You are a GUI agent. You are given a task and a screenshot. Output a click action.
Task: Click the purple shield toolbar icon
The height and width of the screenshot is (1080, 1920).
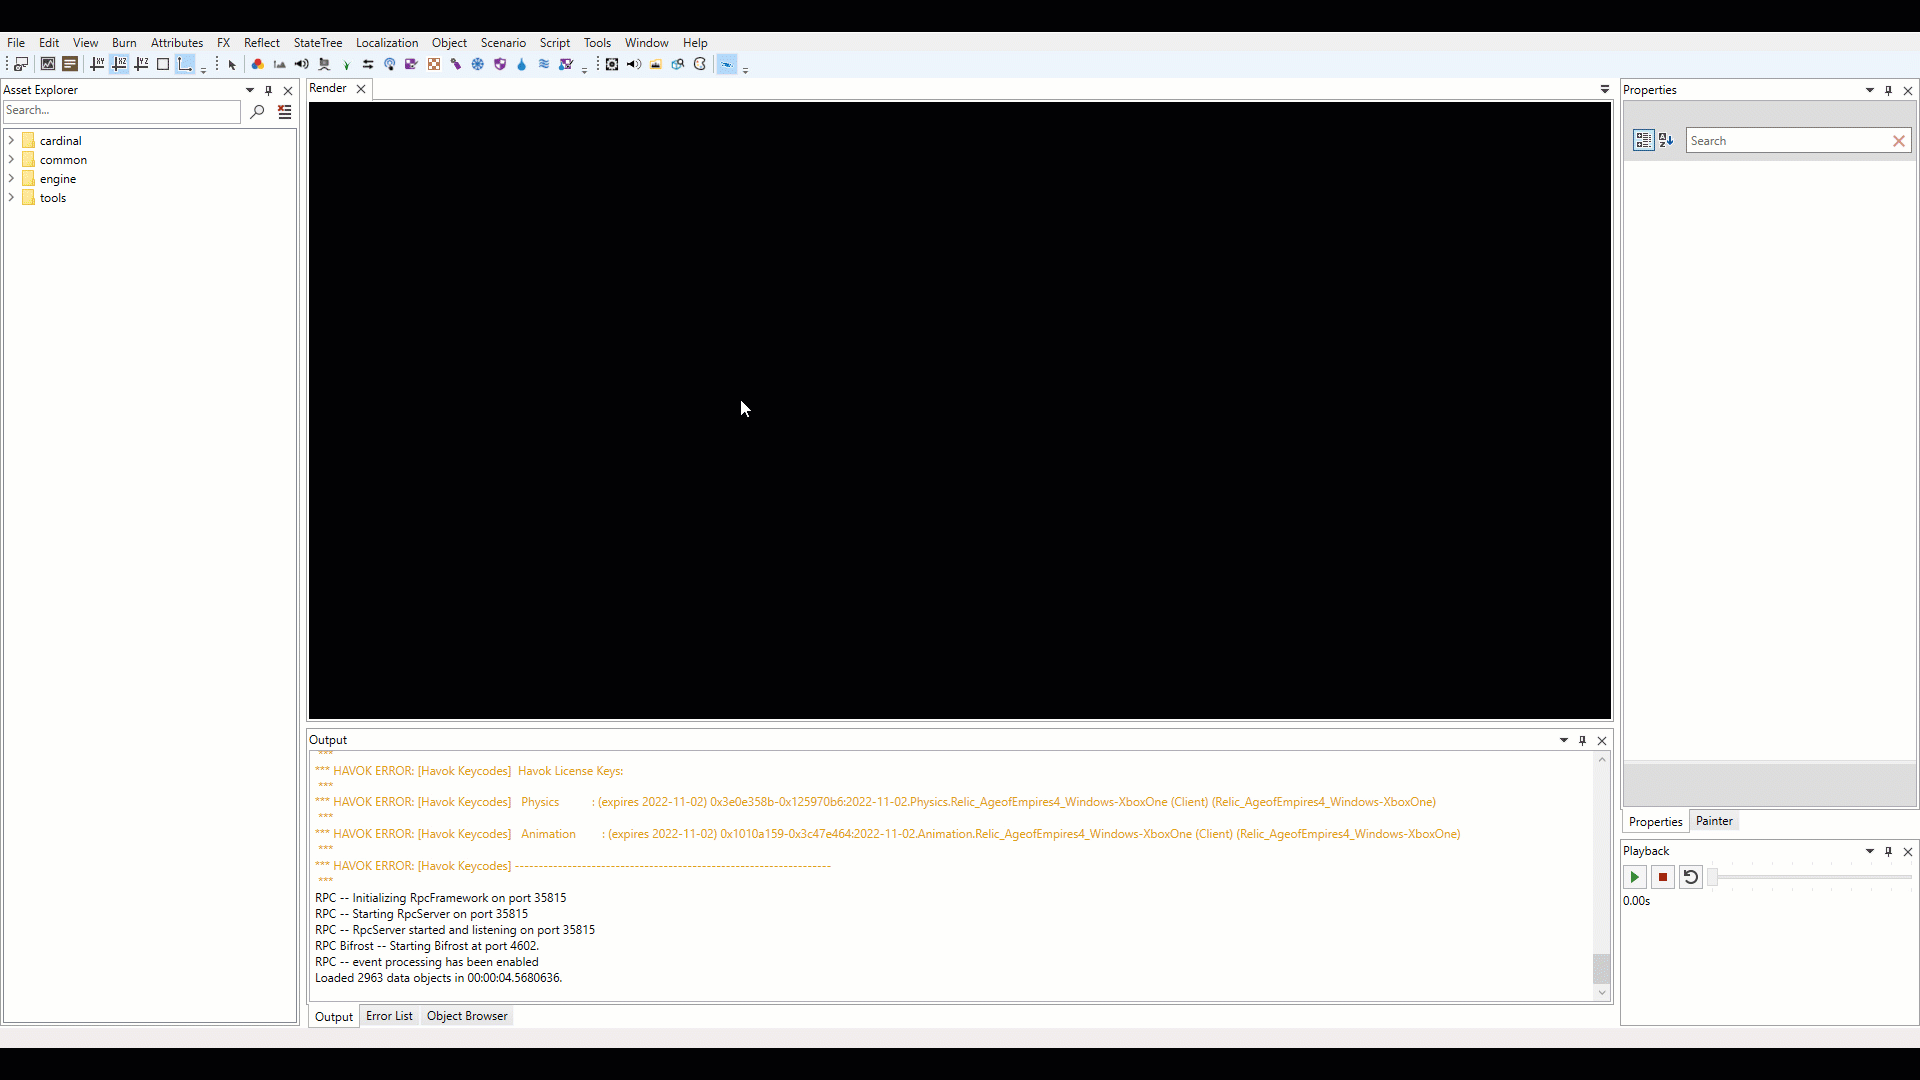click(x=500, y=64)
